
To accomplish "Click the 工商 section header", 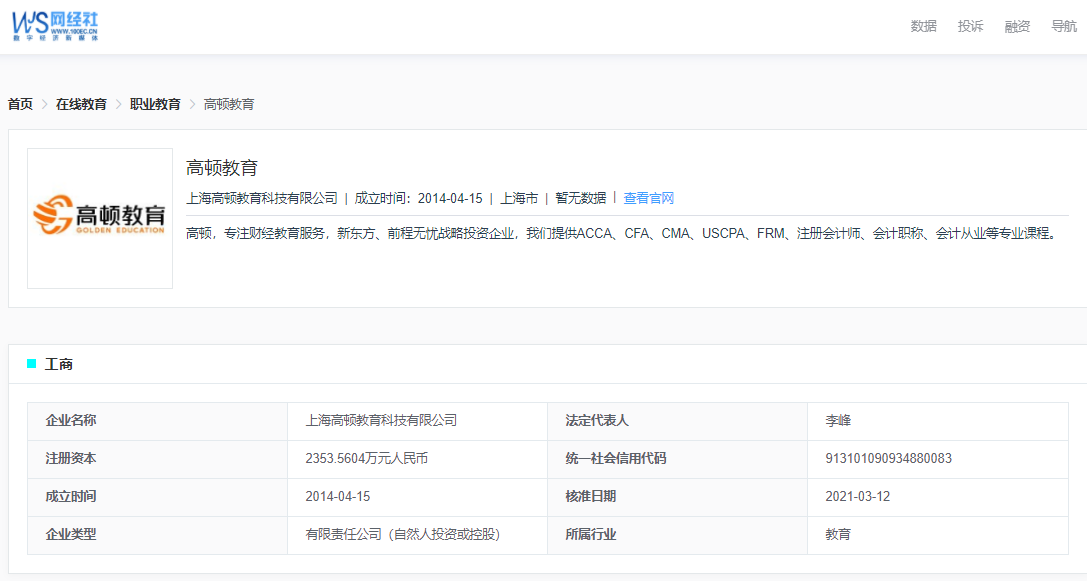I will (59, 364).
